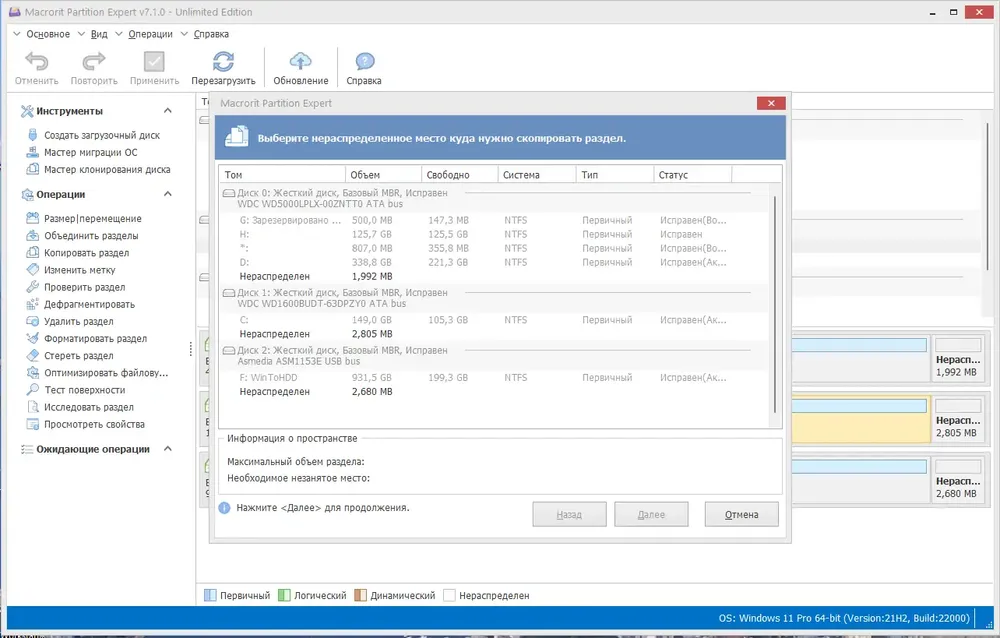
Task: Click Тест поверхности operation
Action: pyautogui.click(x=85, y=390)
